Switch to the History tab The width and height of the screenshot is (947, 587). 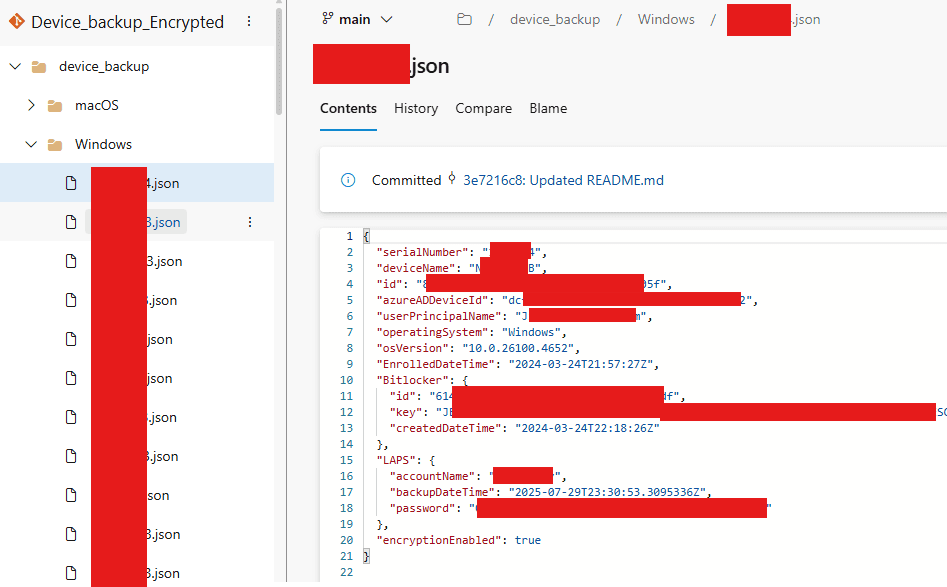tap(416, 108)
